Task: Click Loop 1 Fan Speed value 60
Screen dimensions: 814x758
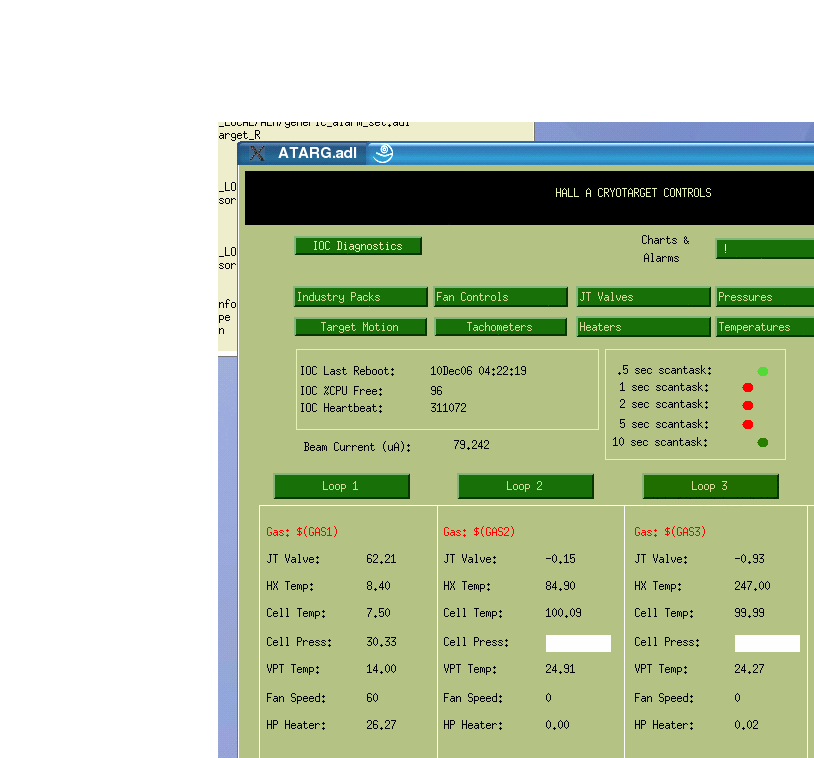Action: [372, 698]
